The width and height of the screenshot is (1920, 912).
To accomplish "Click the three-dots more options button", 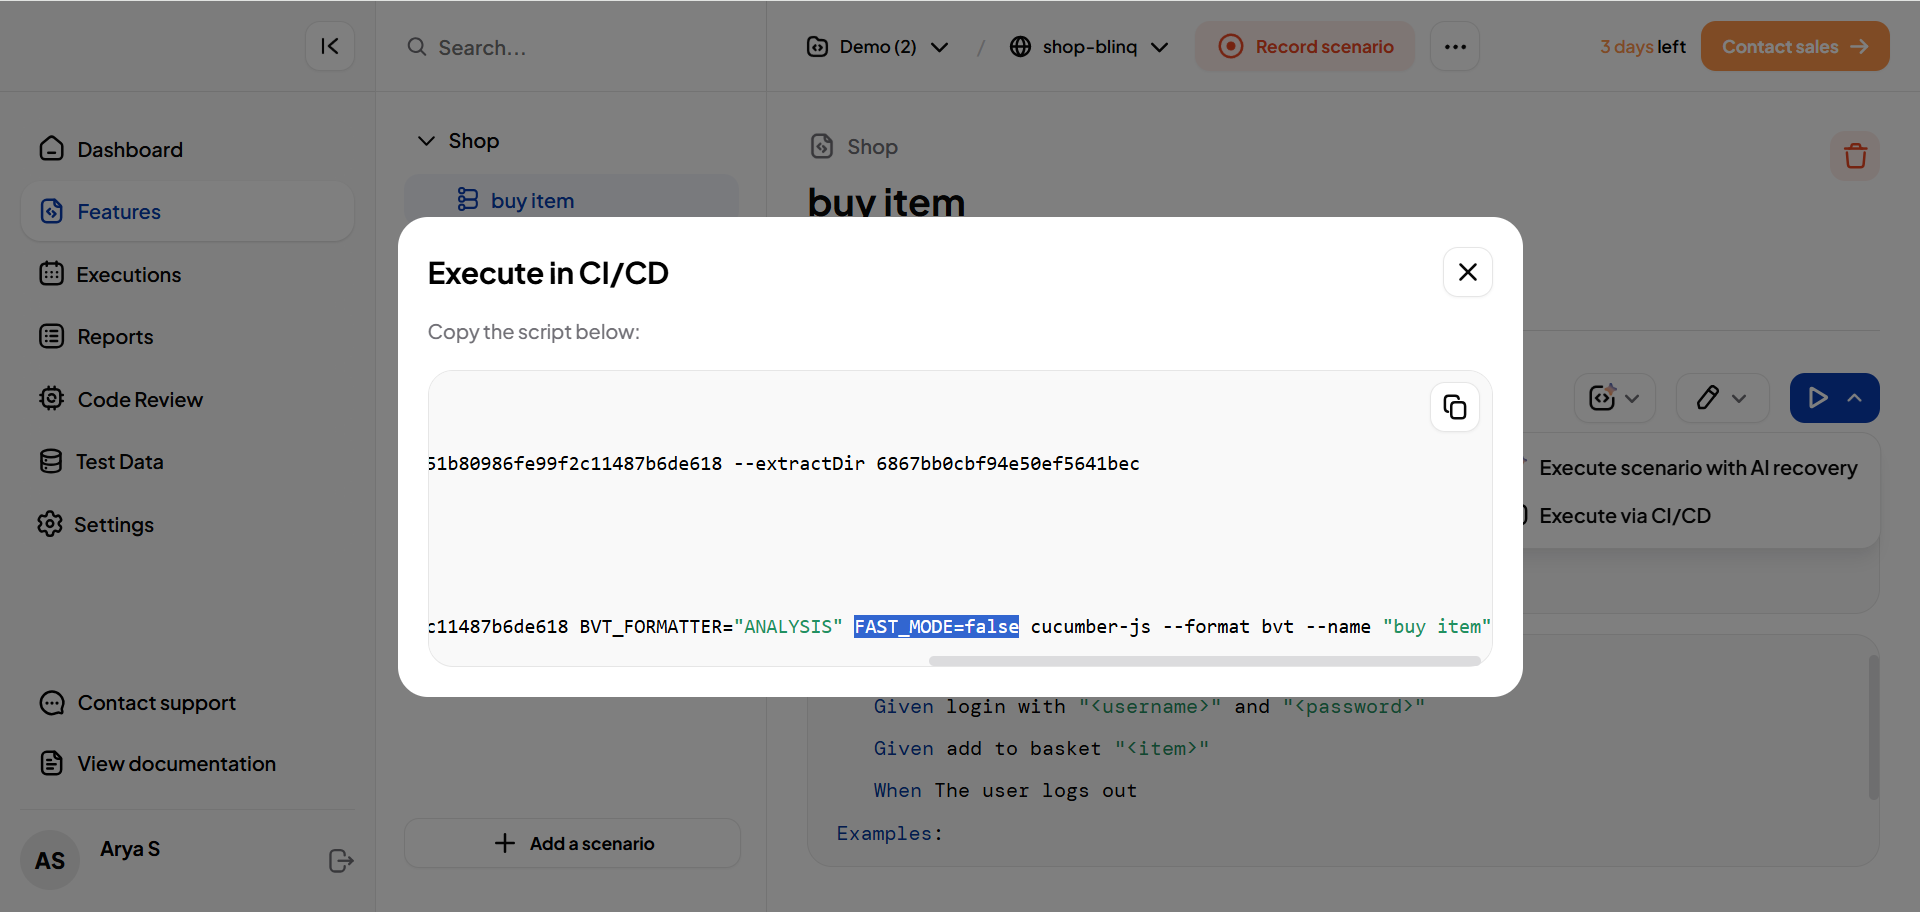I will pyautogui.click(x=1454, y=47).
